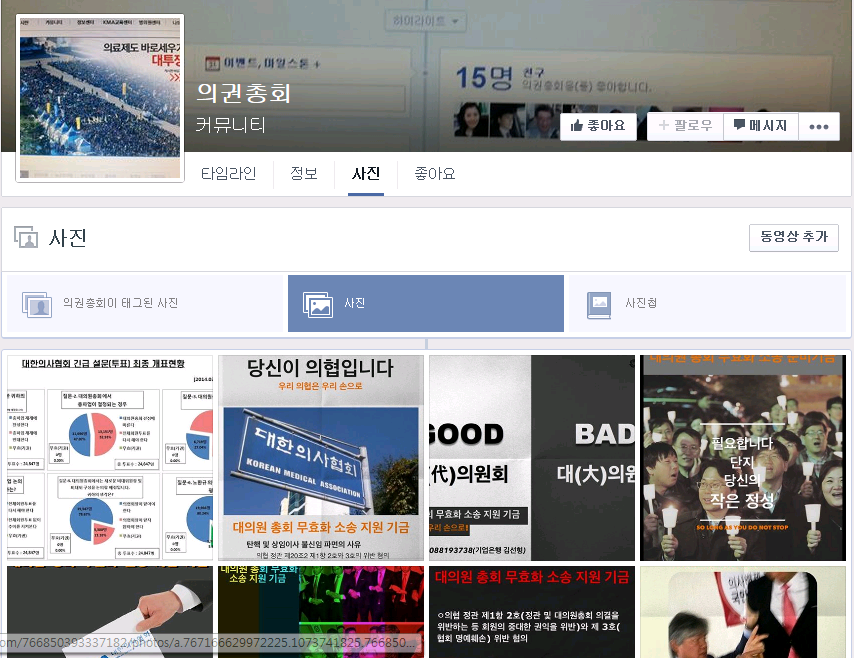The image size is (854, 658).
Task: Click the speech bubble icon on 메시지 button
Action: pos(739,125)
